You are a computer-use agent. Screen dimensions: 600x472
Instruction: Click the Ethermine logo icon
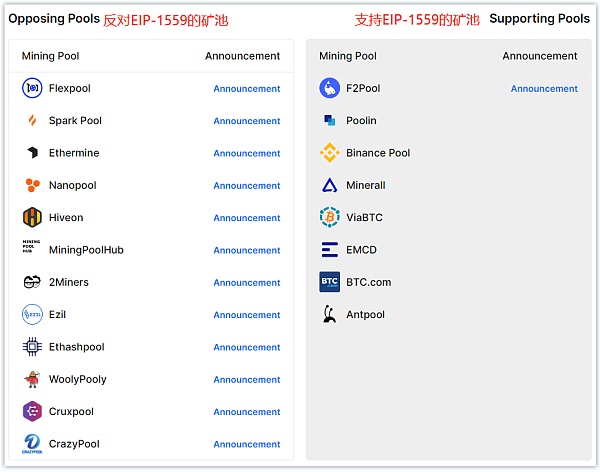click(x=33, y=152)
